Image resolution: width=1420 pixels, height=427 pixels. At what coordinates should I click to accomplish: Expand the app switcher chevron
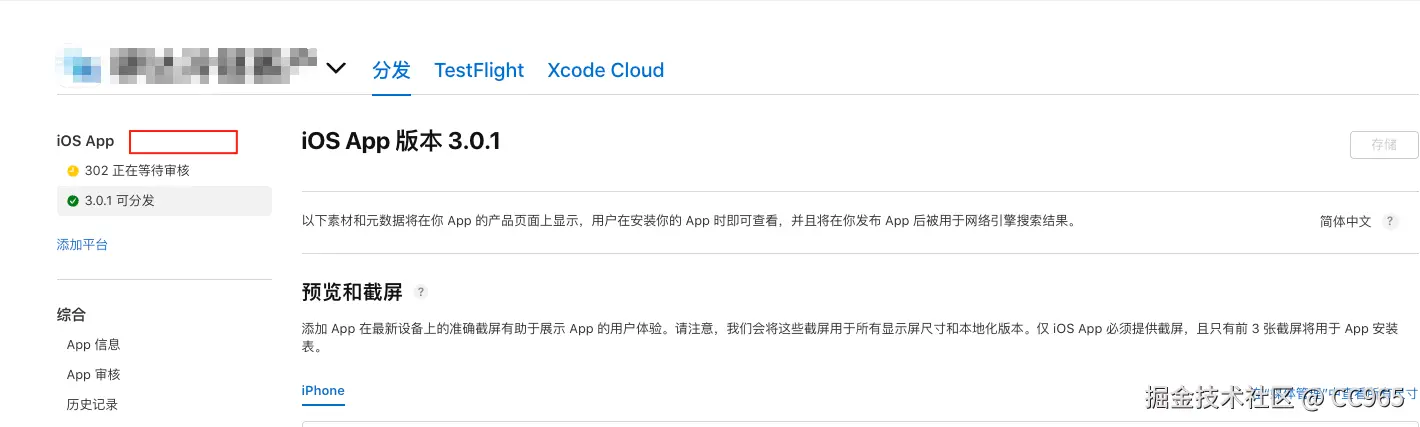336,68
